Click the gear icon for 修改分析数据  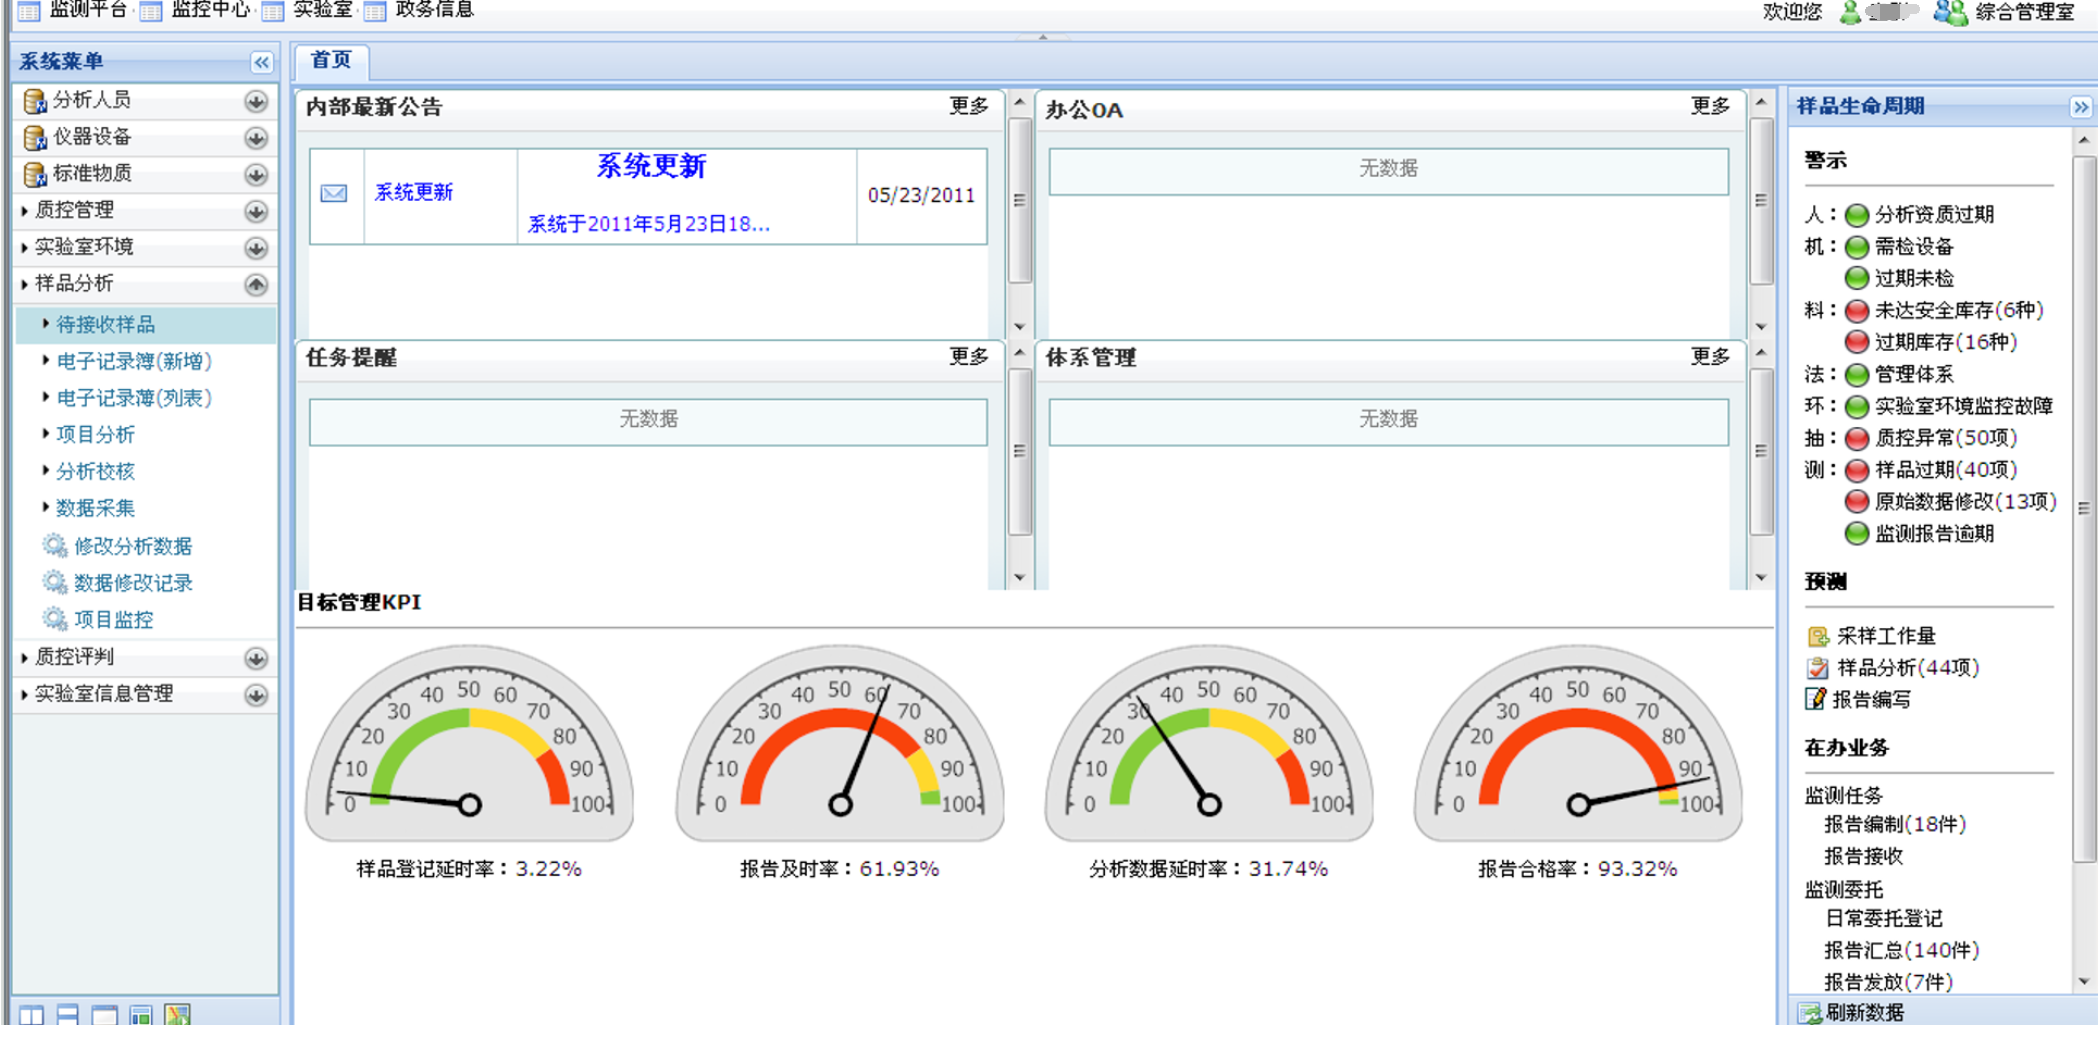(x=54, y=546)
